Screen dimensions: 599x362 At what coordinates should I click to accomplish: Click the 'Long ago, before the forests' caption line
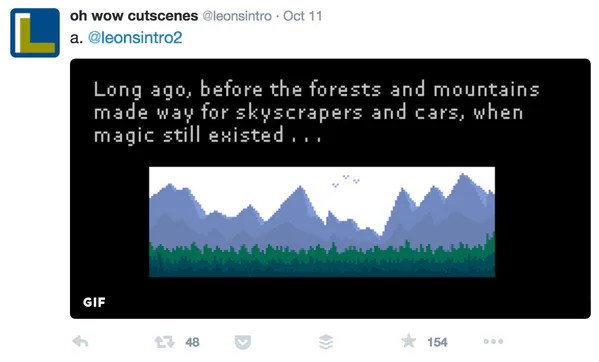coord(317,90)
